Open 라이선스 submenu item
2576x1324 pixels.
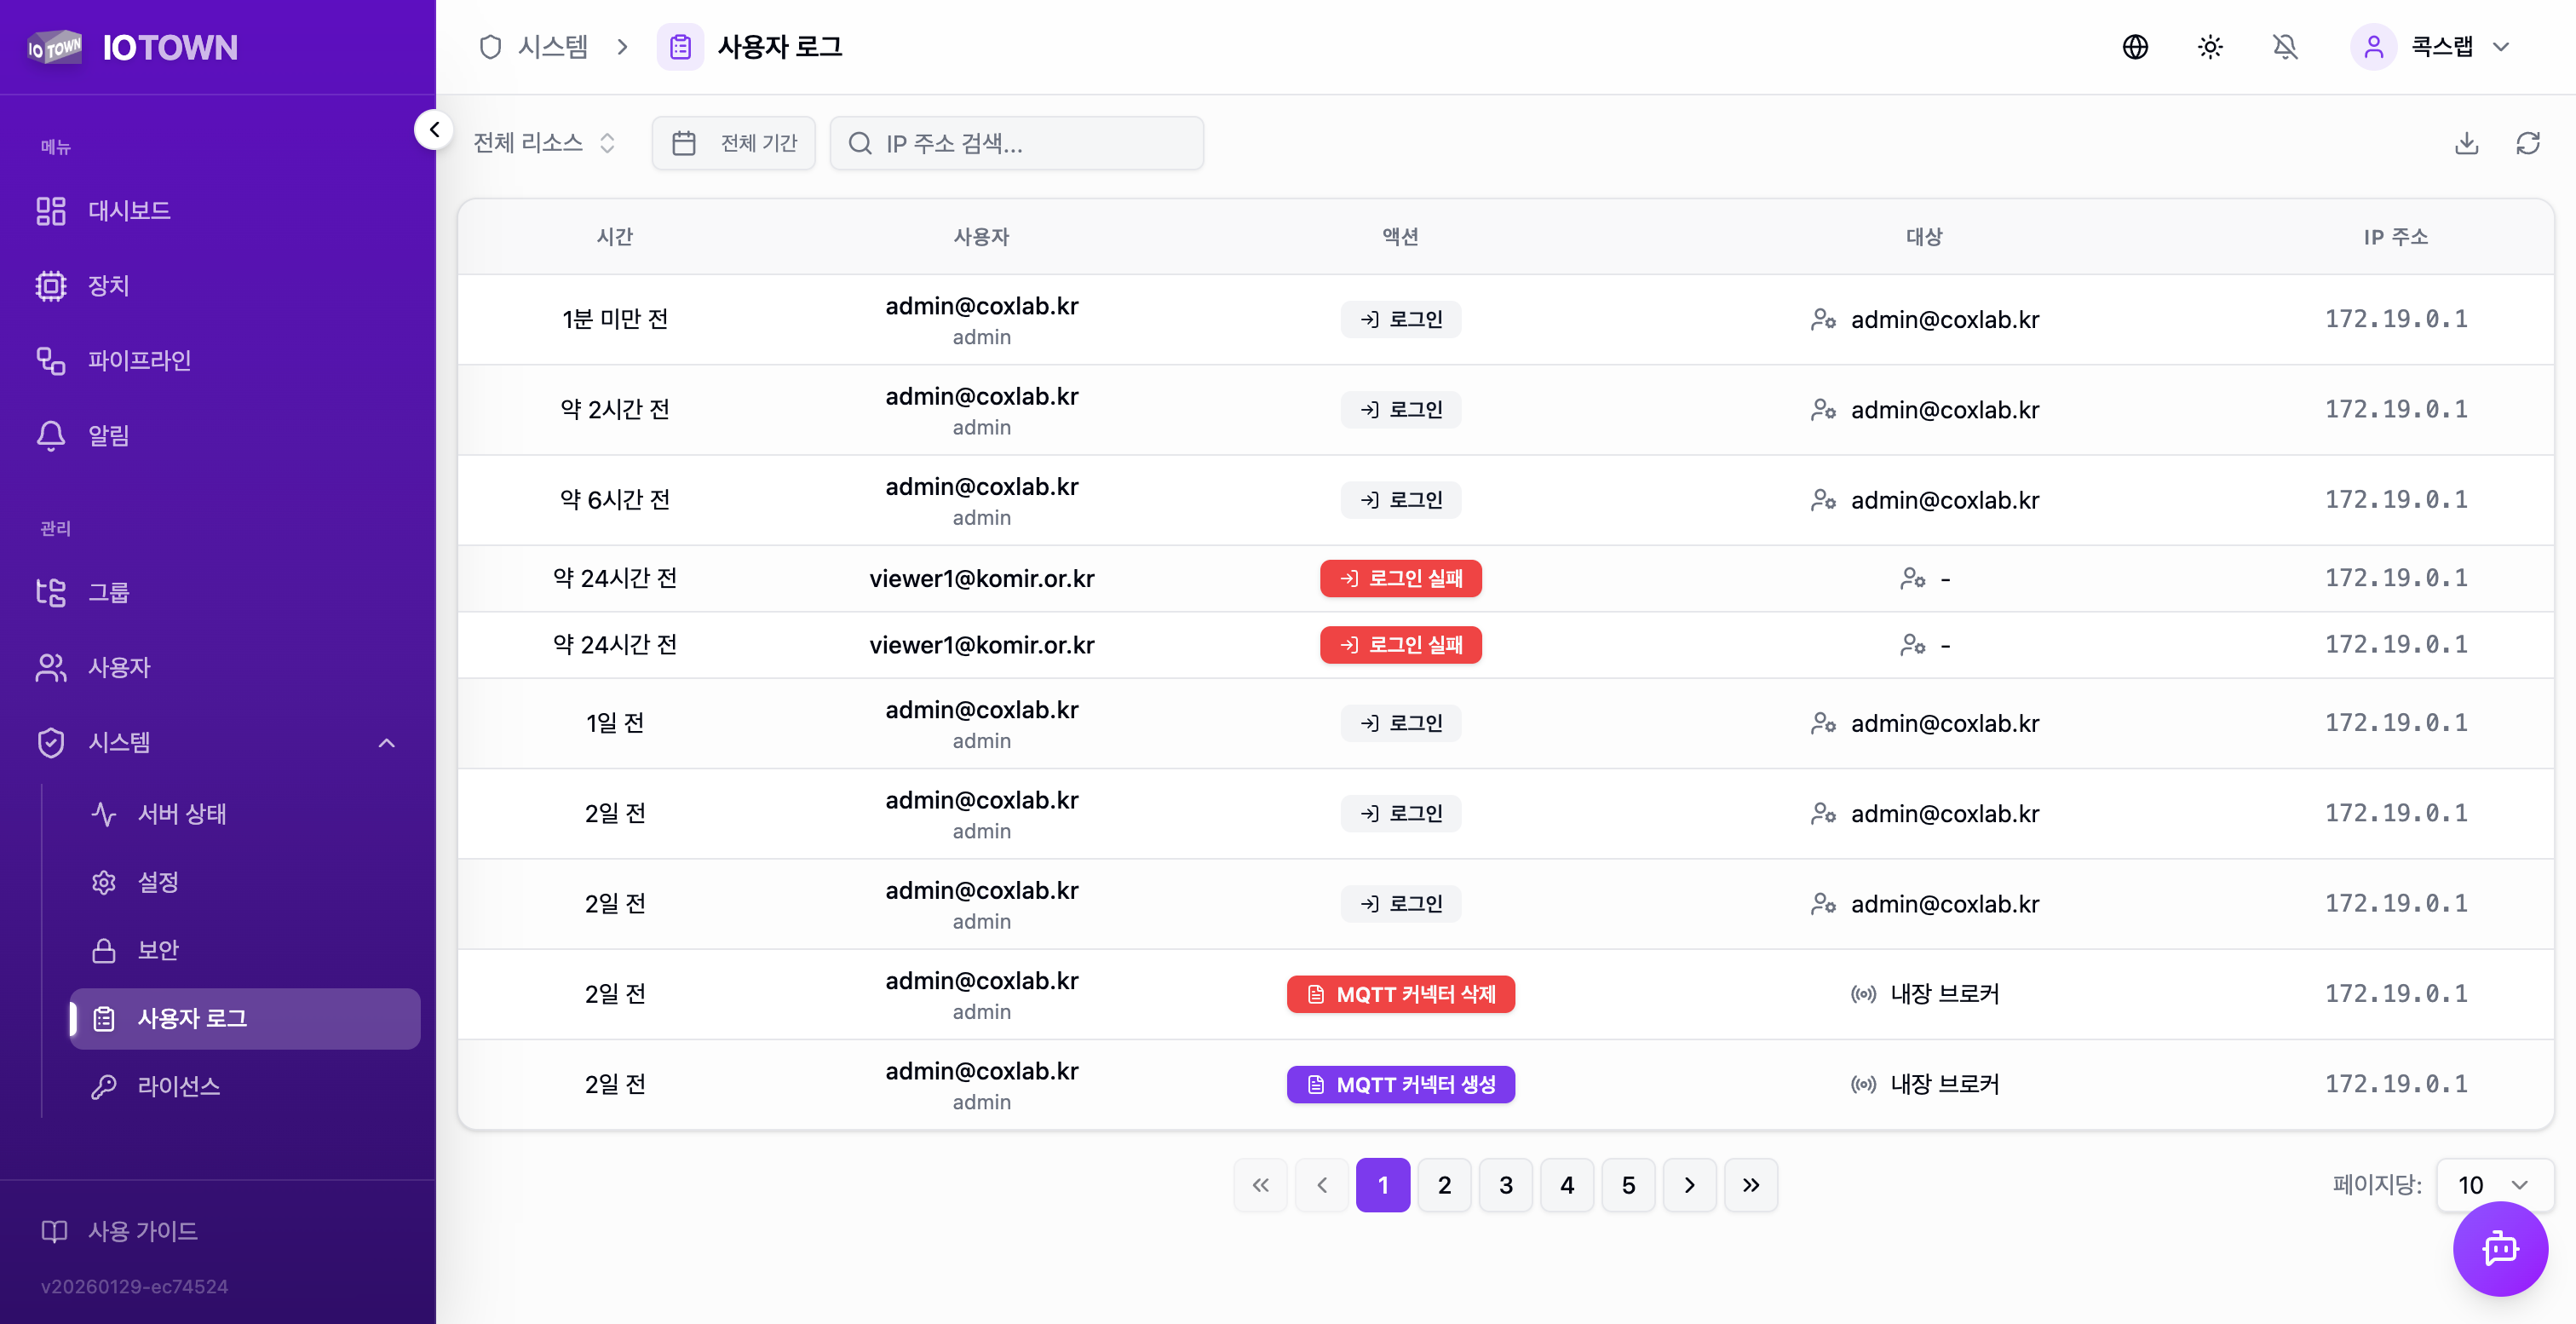pyautogui.click(x=244, y=1086)
